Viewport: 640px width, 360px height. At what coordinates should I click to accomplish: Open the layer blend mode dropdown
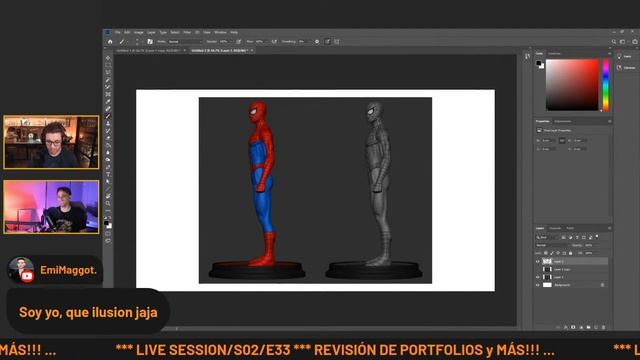click(552, 245)
